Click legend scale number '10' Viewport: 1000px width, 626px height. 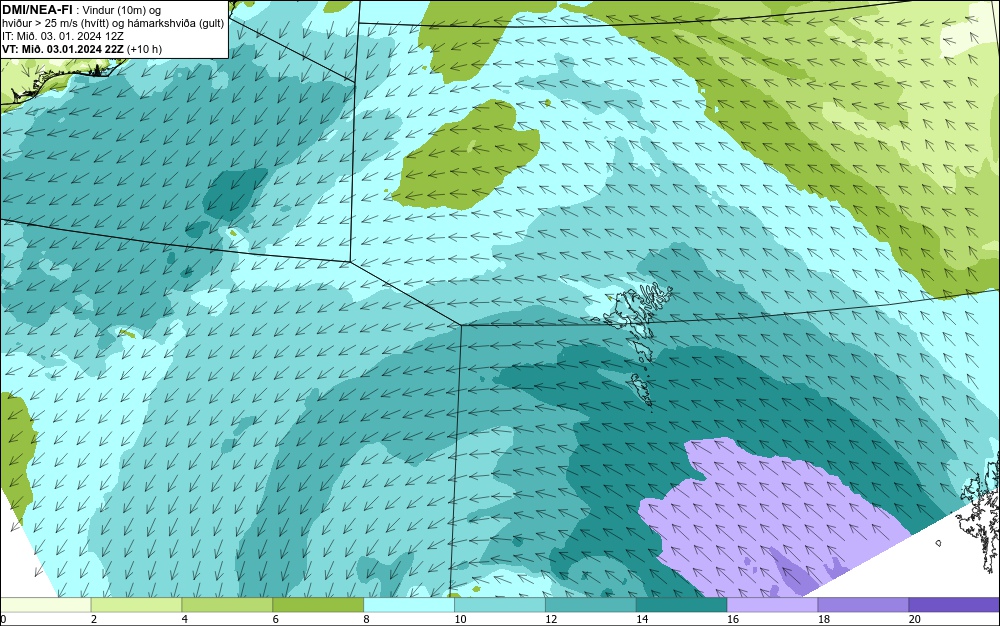[460, 619]
